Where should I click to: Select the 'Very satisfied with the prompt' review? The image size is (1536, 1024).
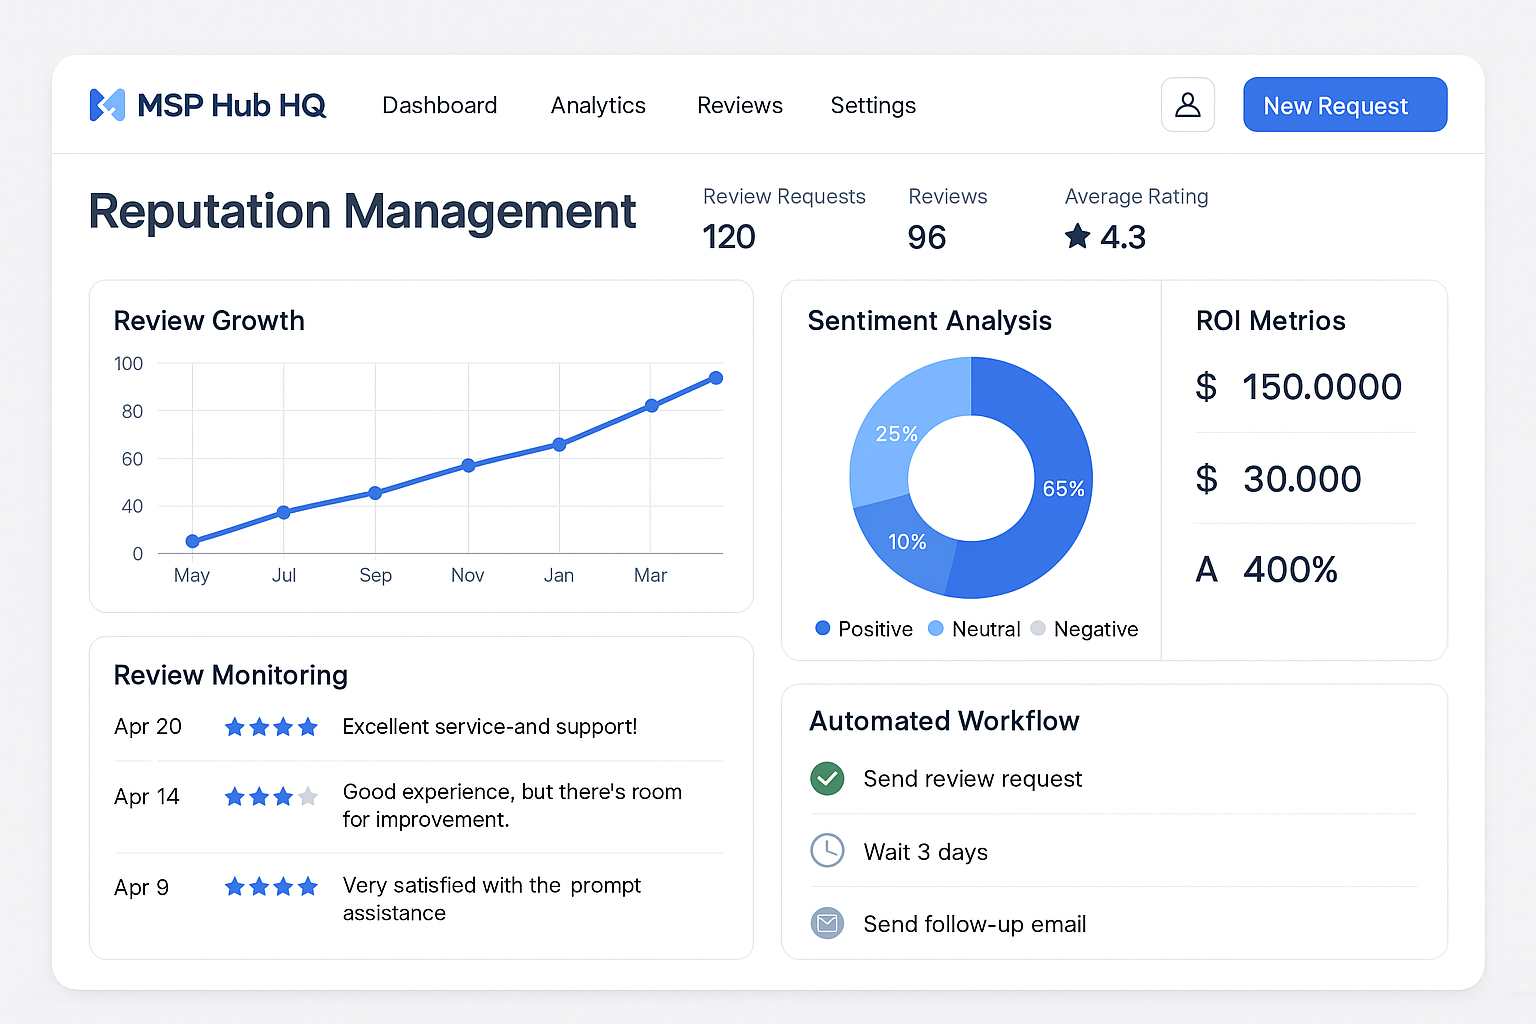tap(492, 899)
